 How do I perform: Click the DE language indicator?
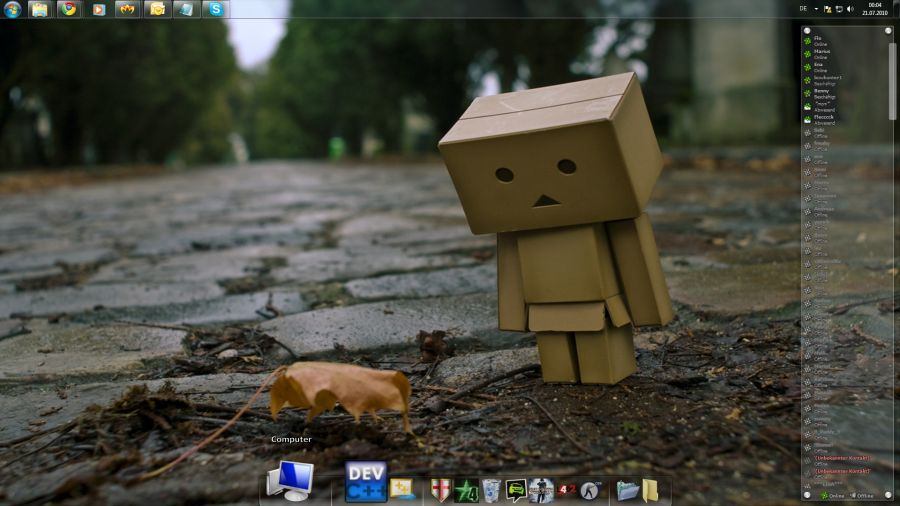(803, 9)
